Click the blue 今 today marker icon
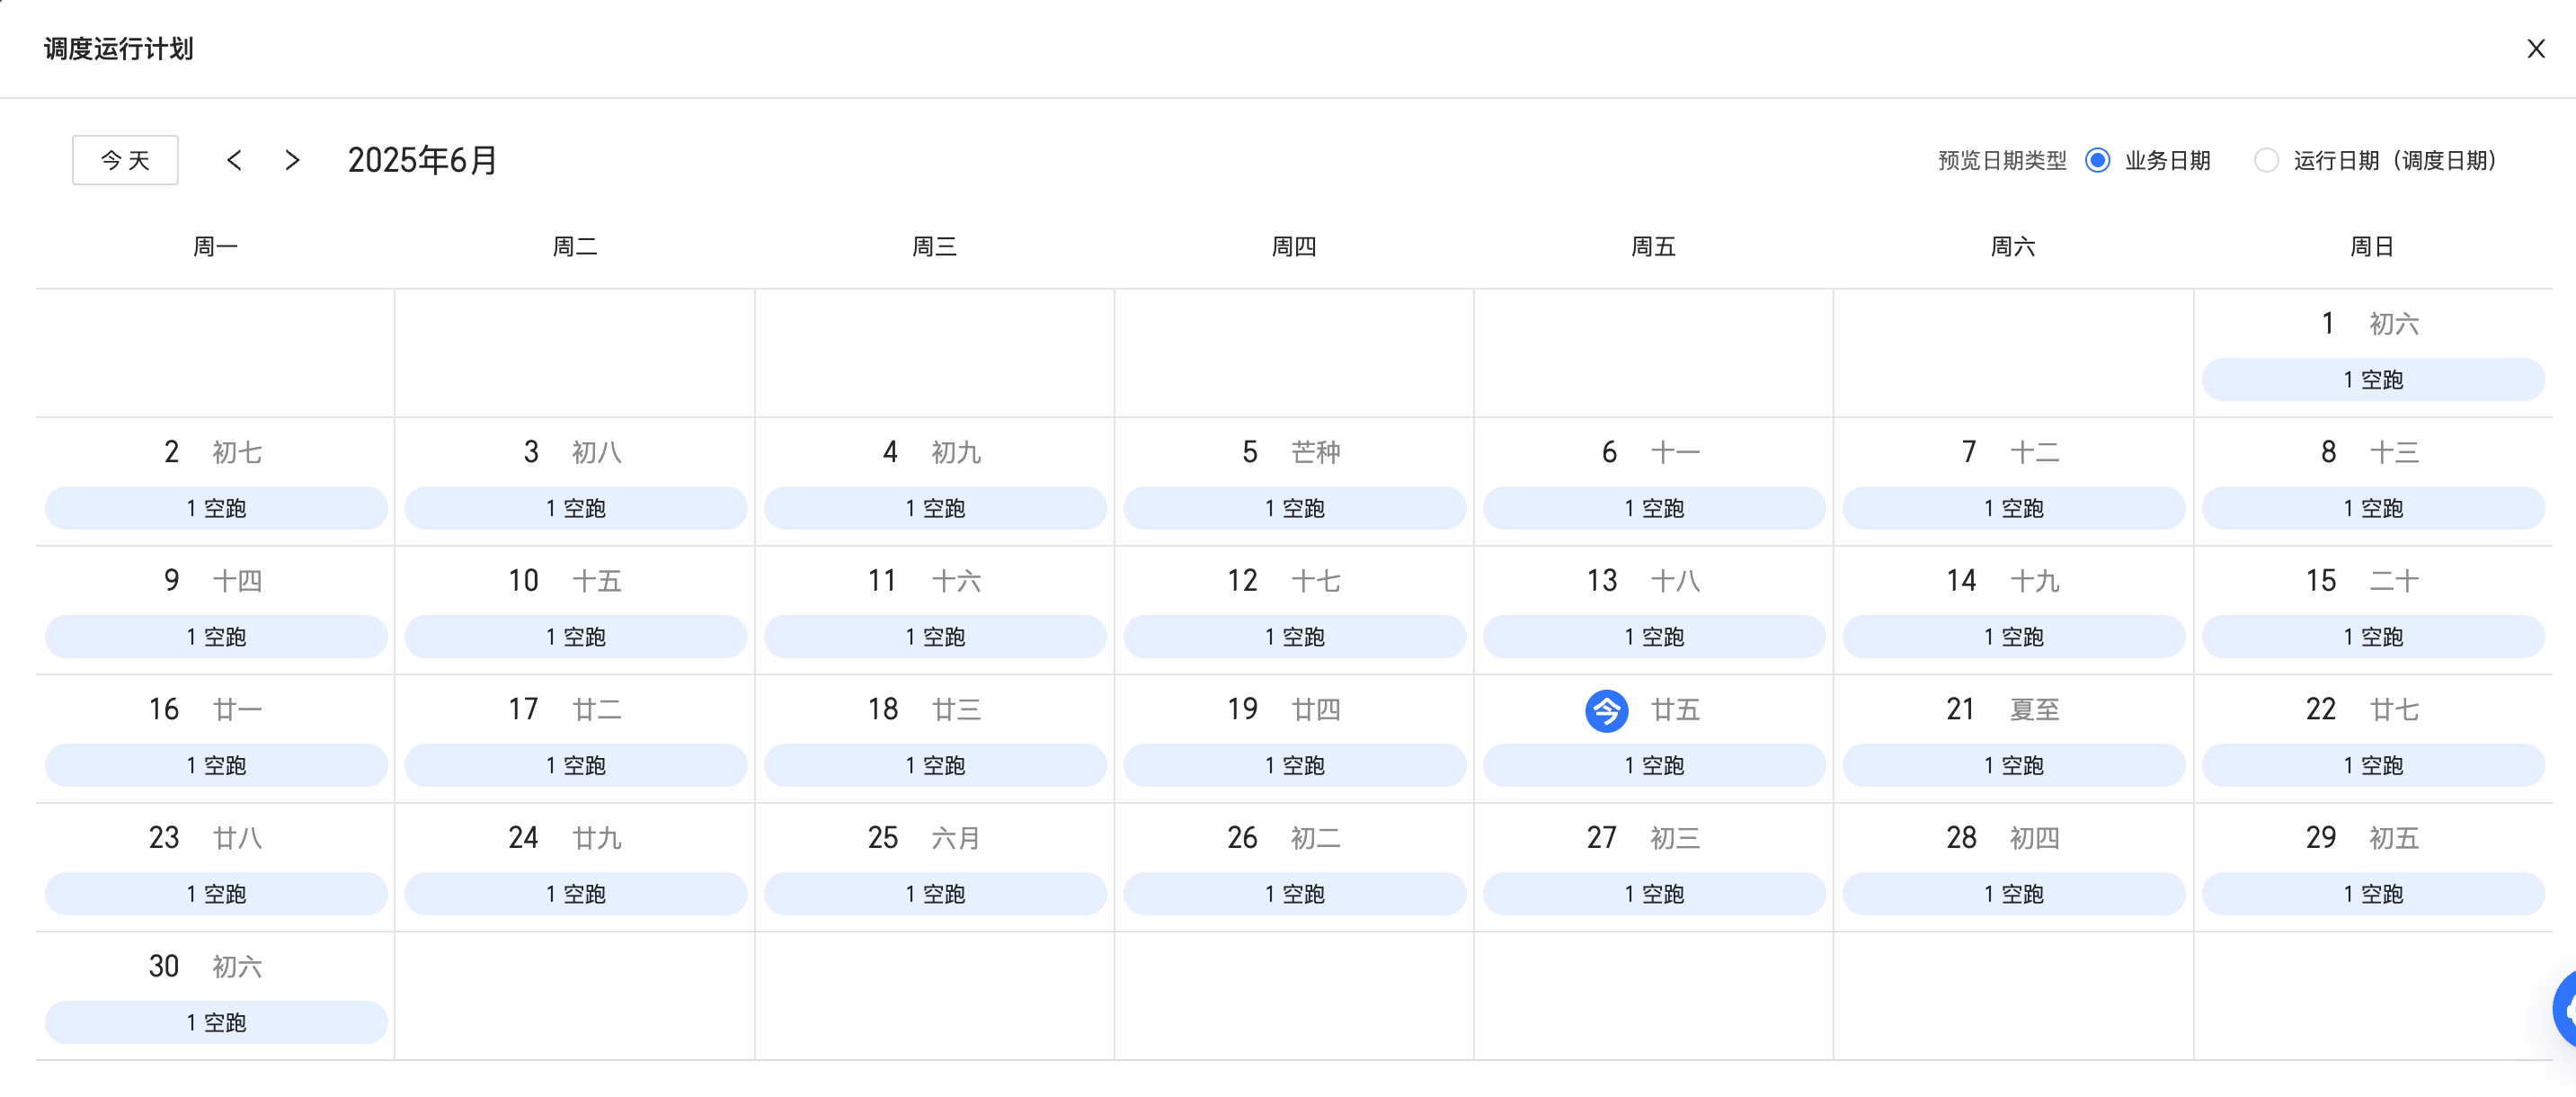The height and width of the screenshot is (1097, 2576). 1606,710
